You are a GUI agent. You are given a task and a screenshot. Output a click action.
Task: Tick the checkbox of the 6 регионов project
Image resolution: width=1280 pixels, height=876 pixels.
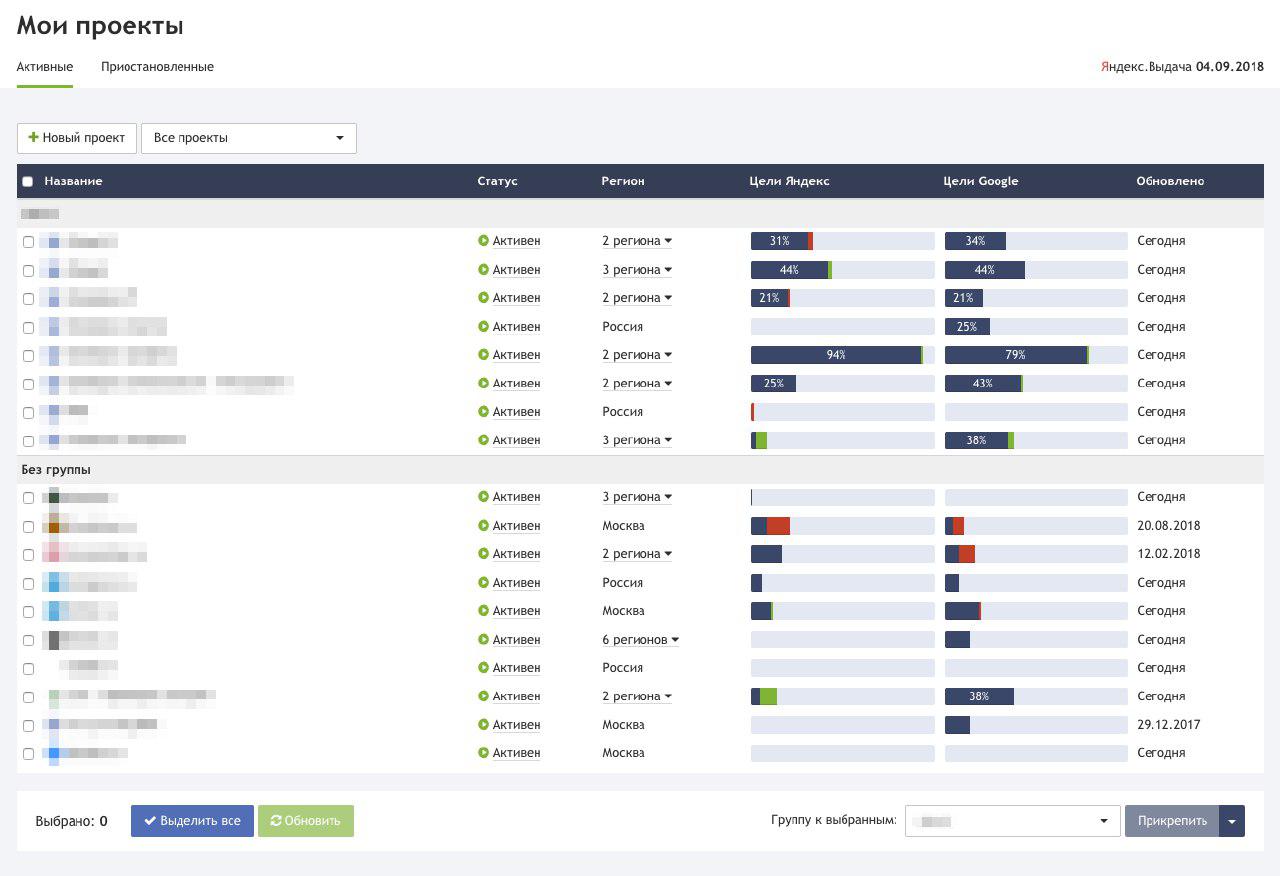(28, 640)
